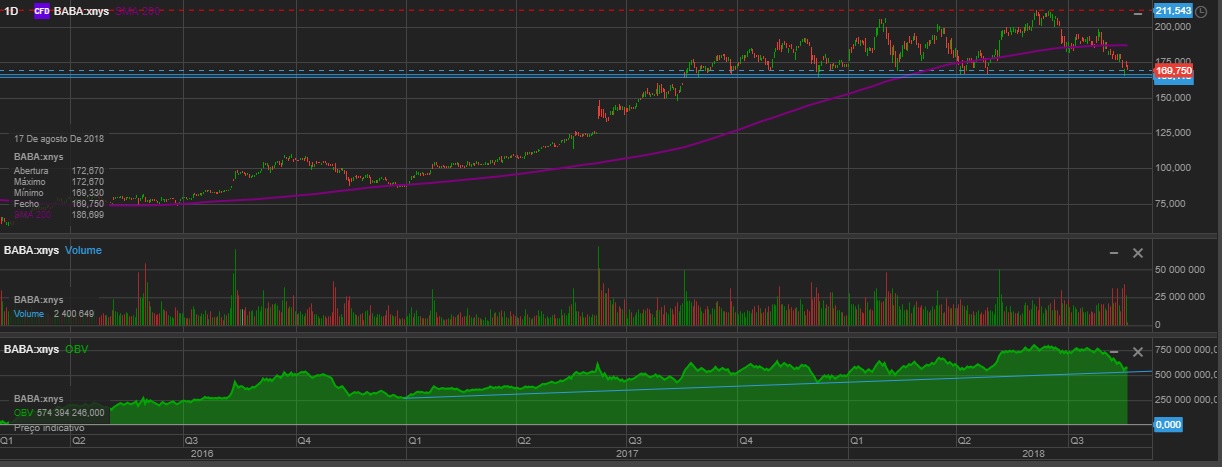Close the OBV indicator panel
This screenshot has height=467, width=1222.
[1137, 352]
